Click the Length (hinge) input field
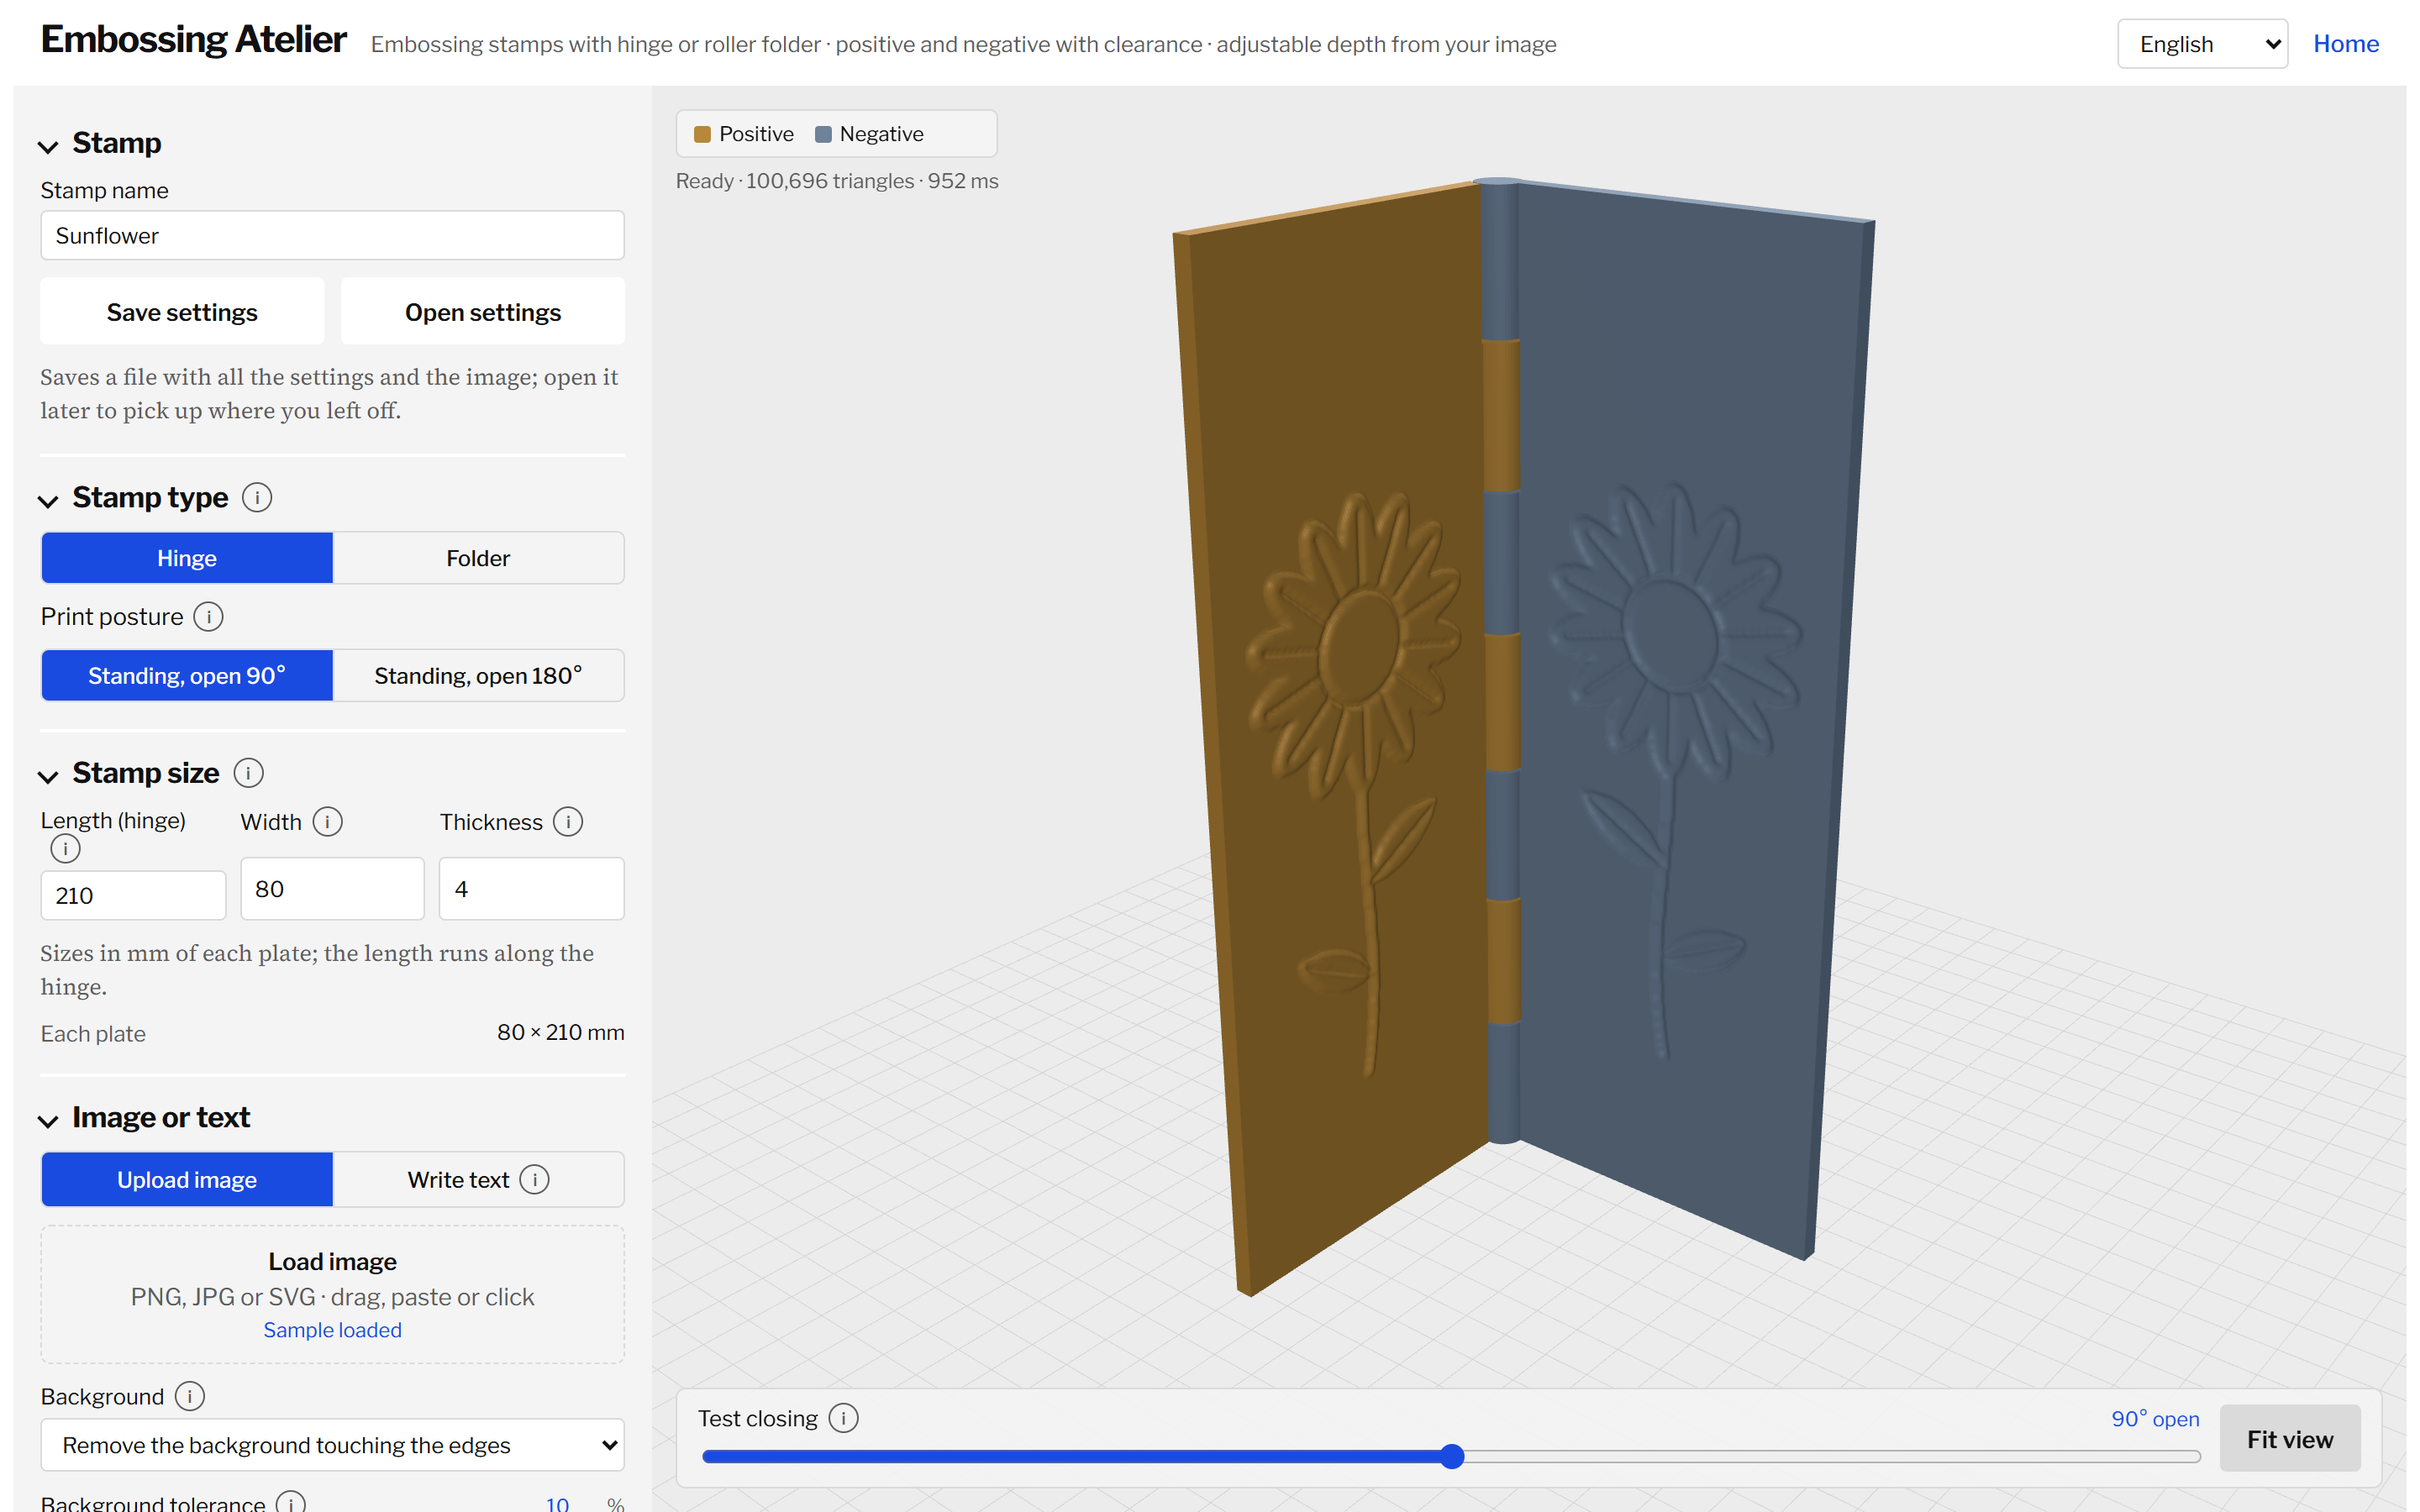The height and width of the screenshot is (1512, 2420). point(133,895)
